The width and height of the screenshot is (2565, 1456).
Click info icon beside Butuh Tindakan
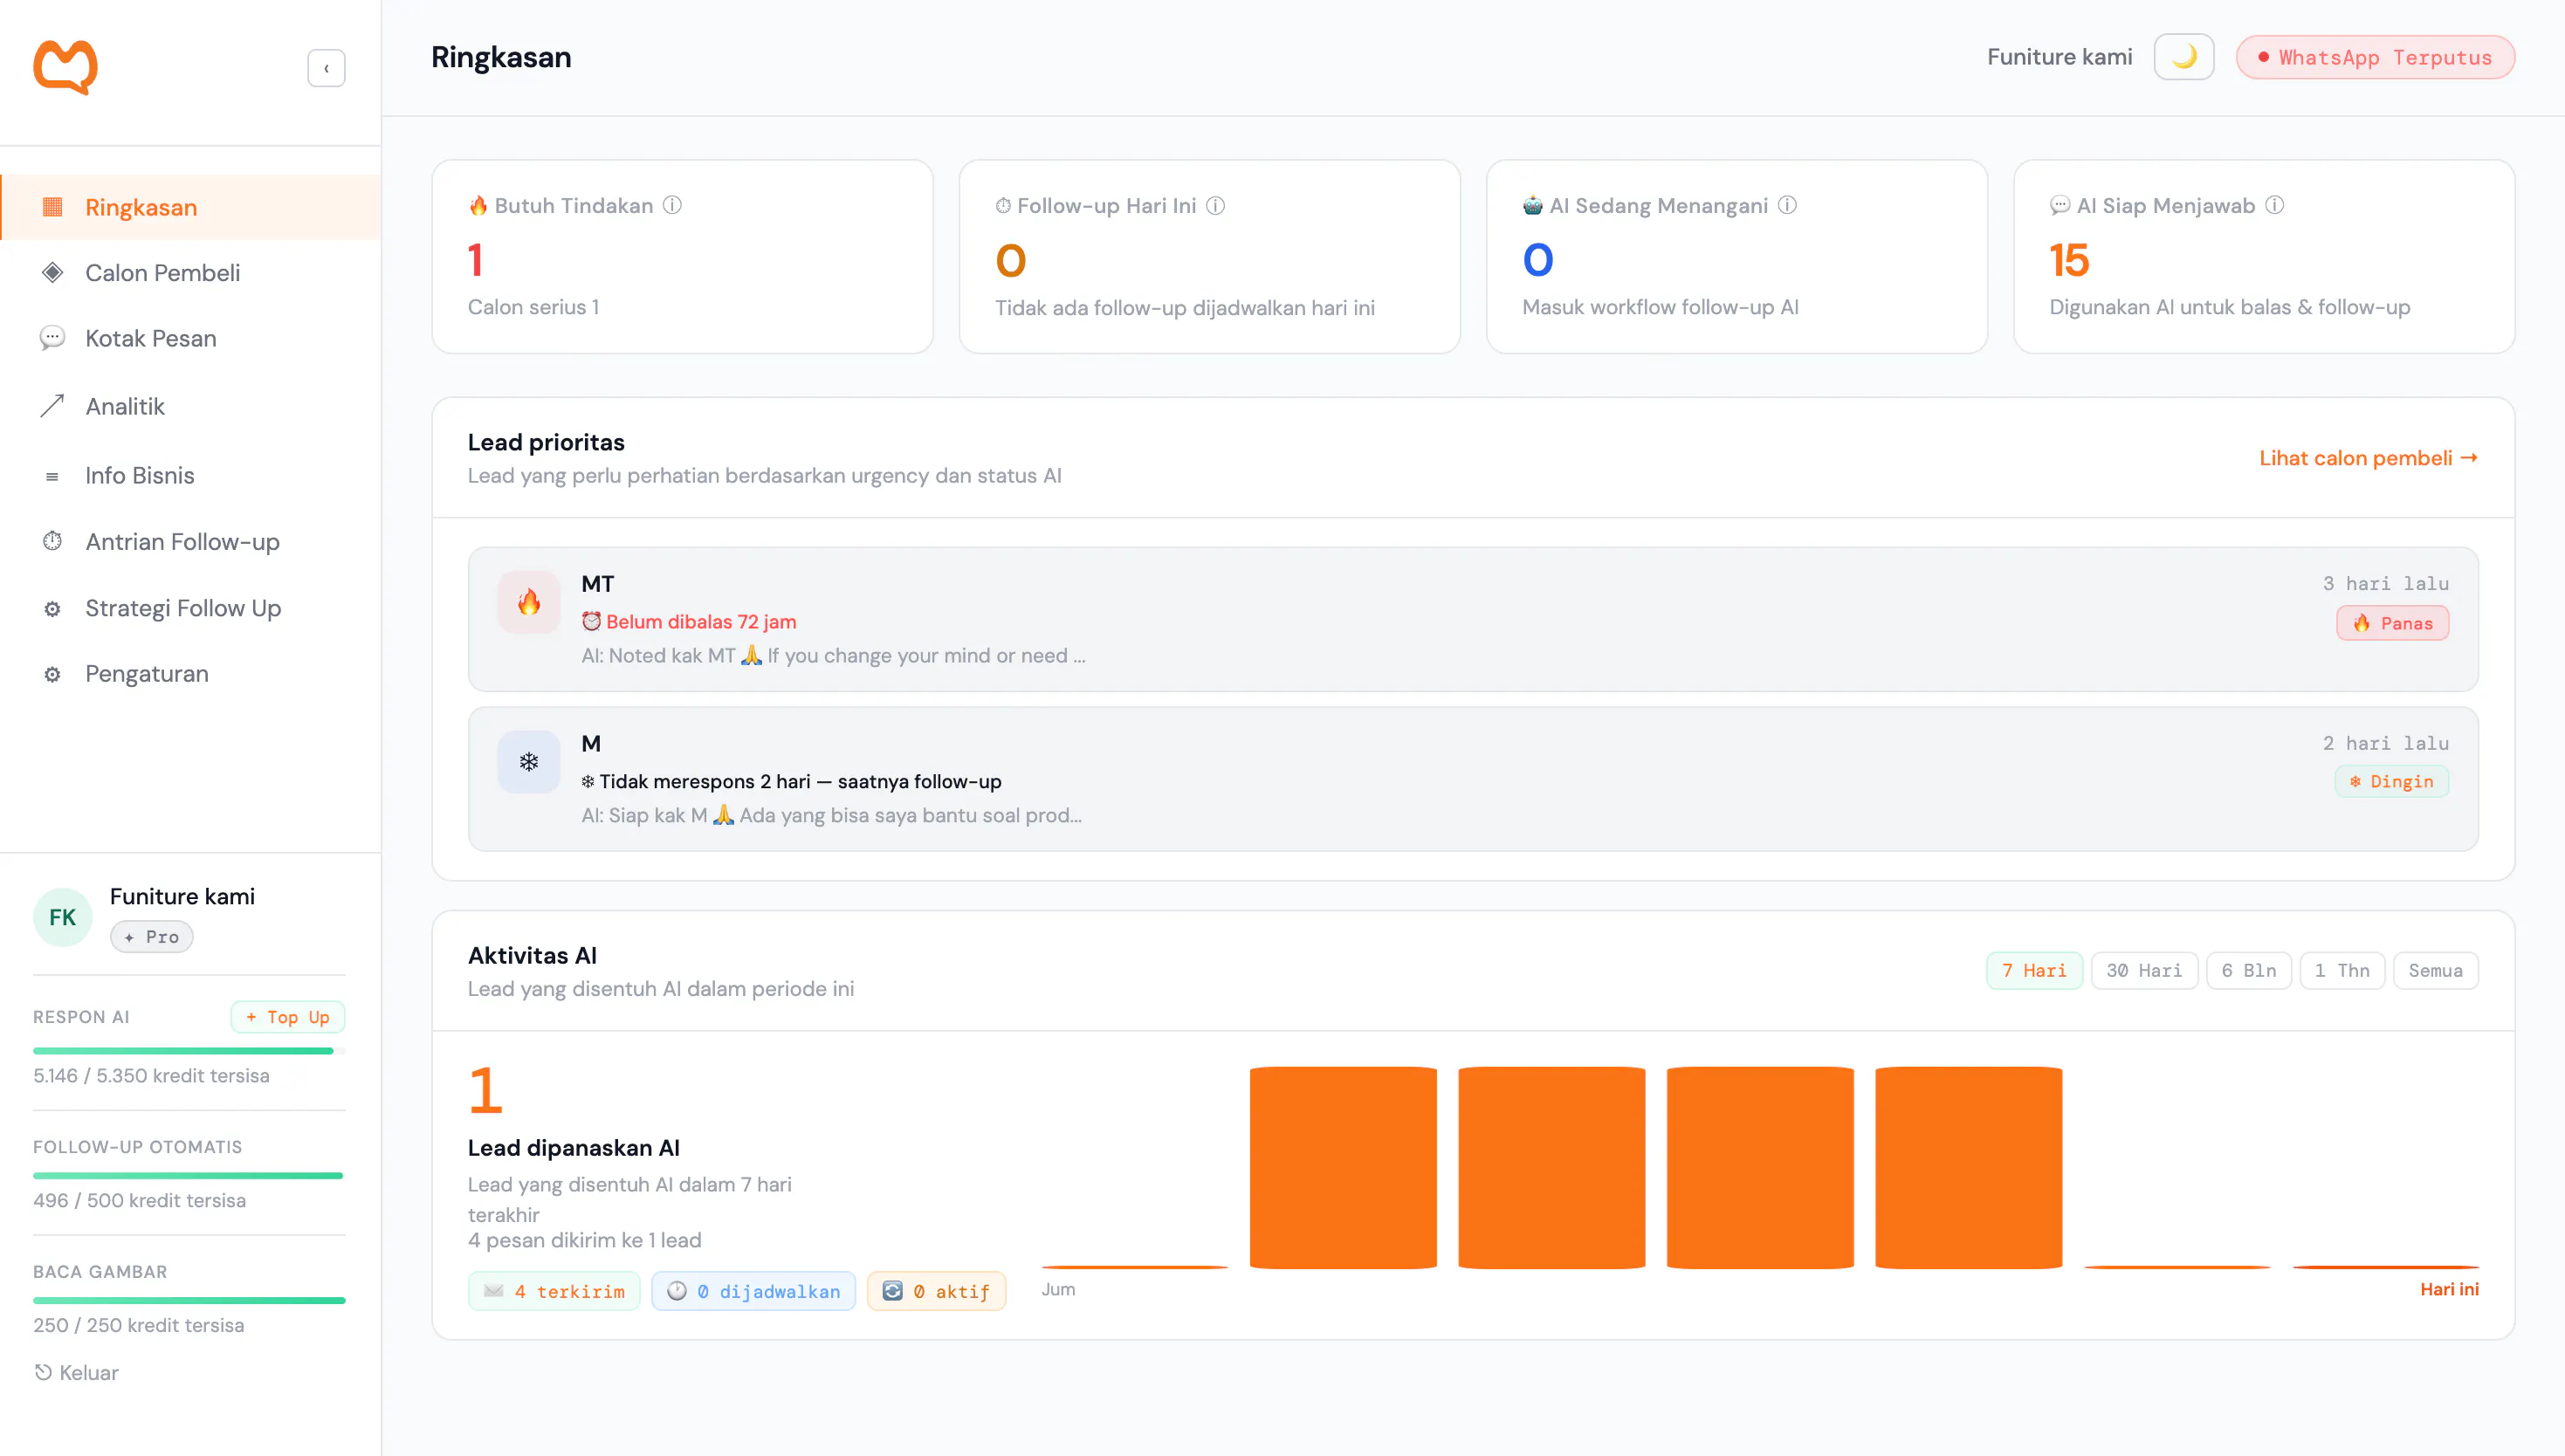672,205
